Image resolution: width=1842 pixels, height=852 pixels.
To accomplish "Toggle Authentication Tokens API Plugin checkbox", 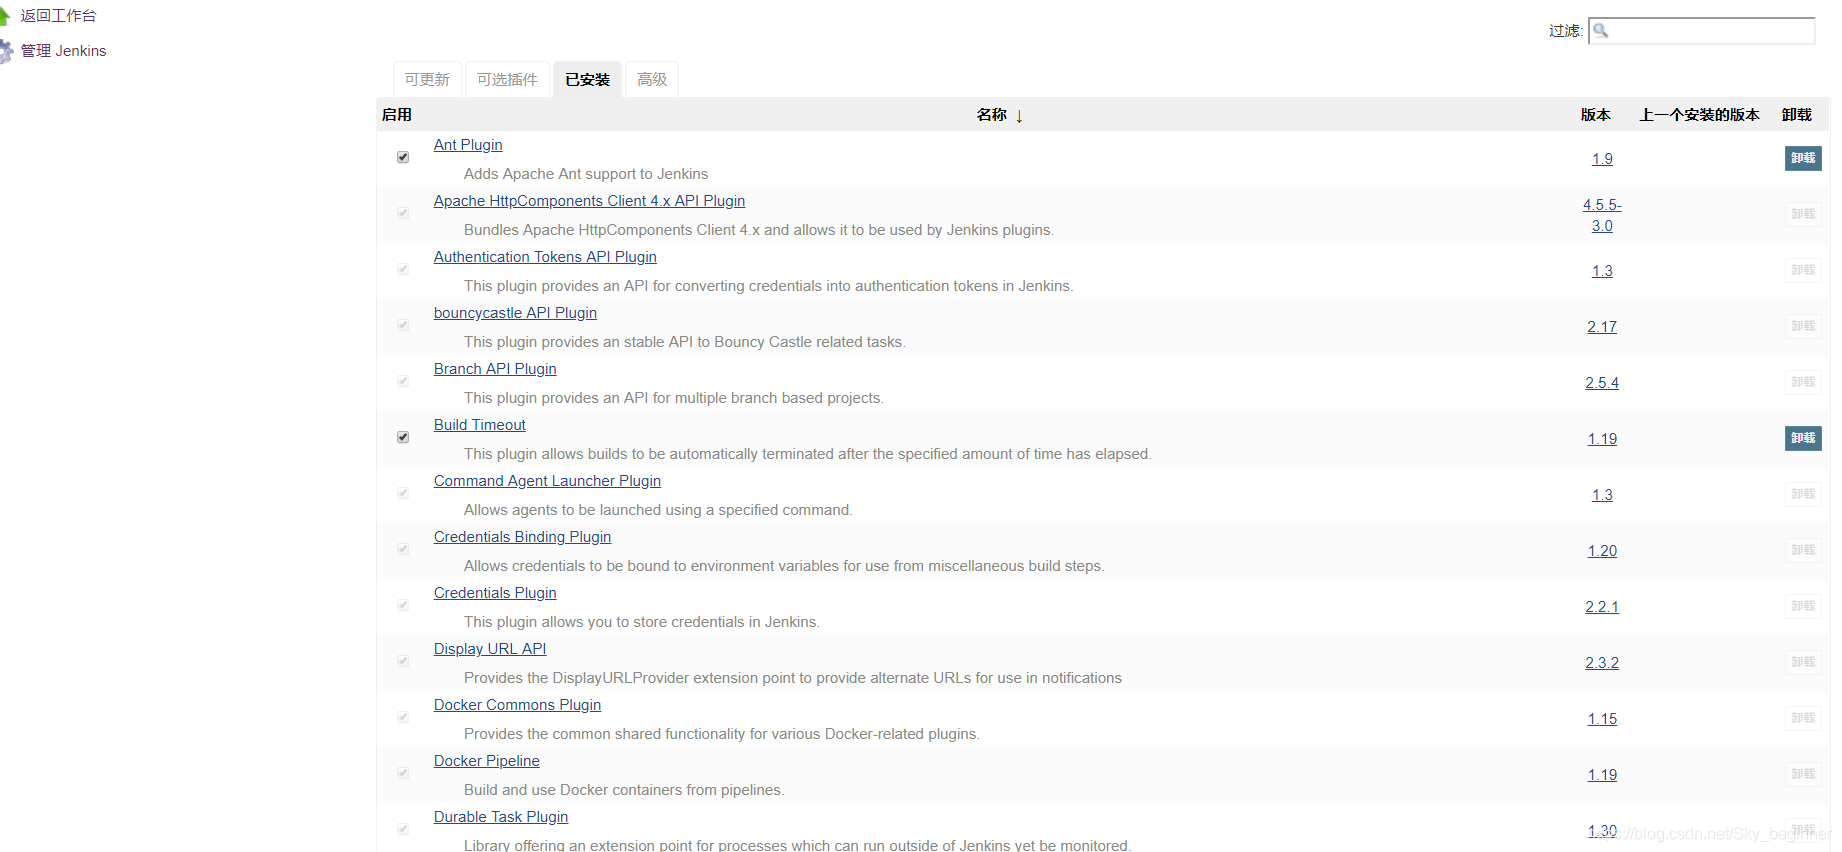I will click(403, 269).
